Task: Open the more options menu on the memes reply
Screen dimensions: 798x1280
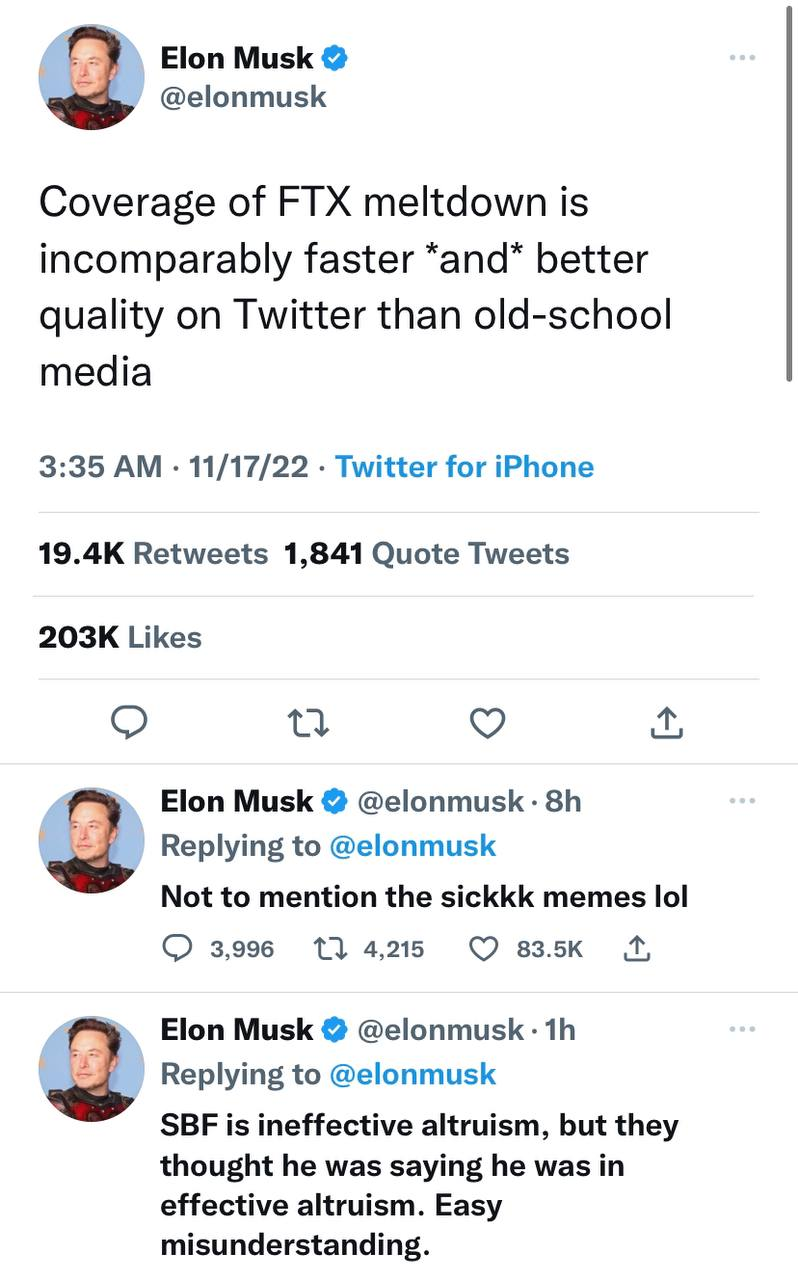Action: [742, 800]
